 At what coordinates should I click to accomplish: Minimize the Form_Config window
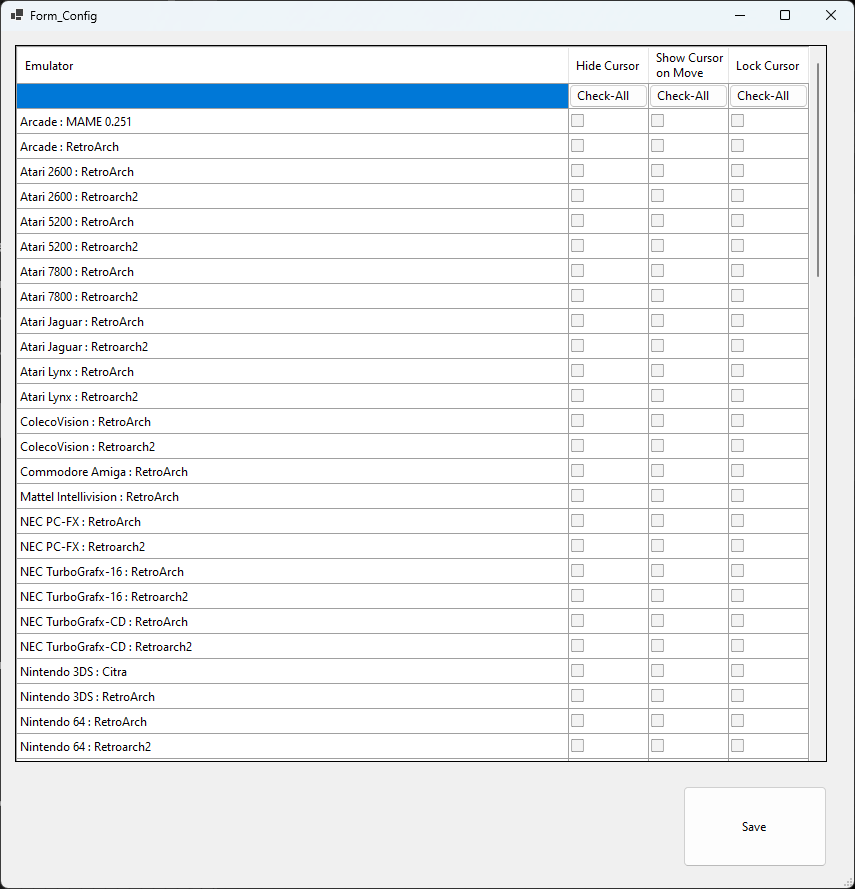tap(740, 15)
